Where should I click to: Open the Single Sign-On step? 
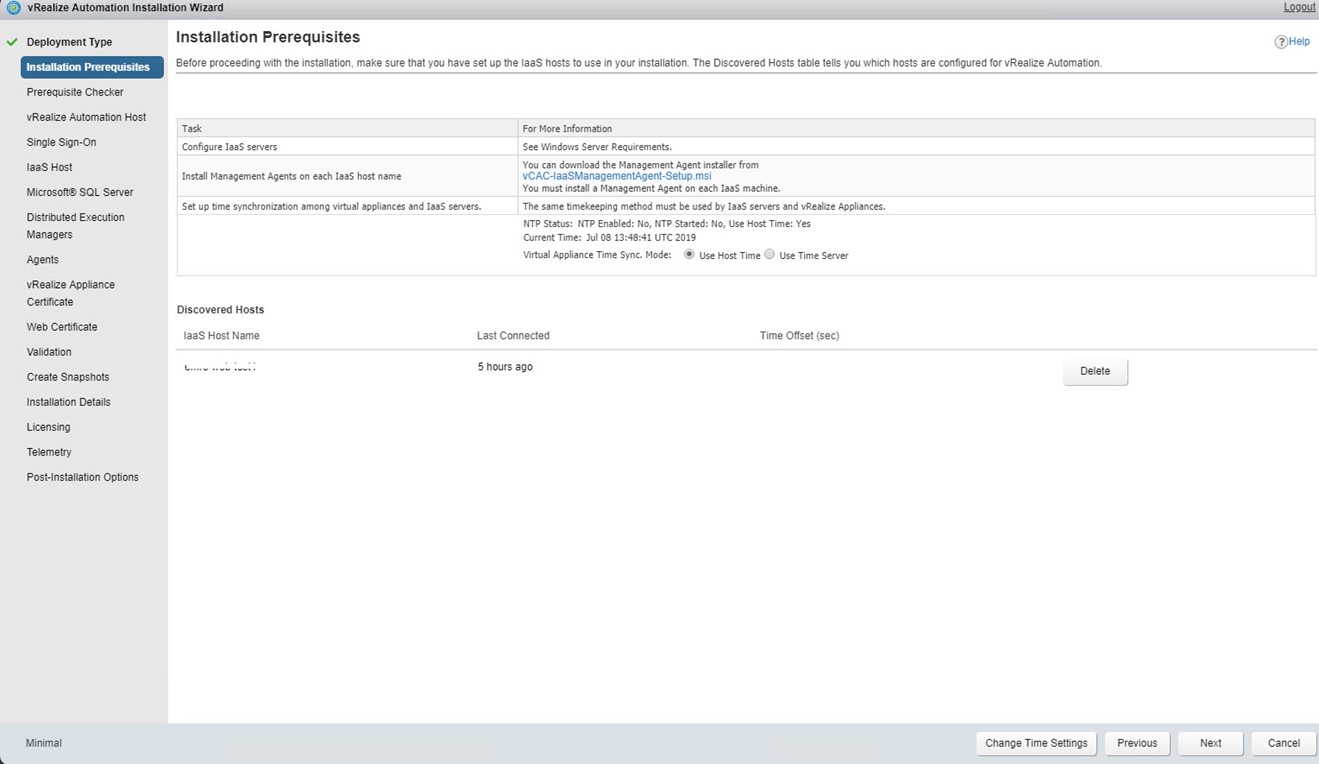coord(61,142)
